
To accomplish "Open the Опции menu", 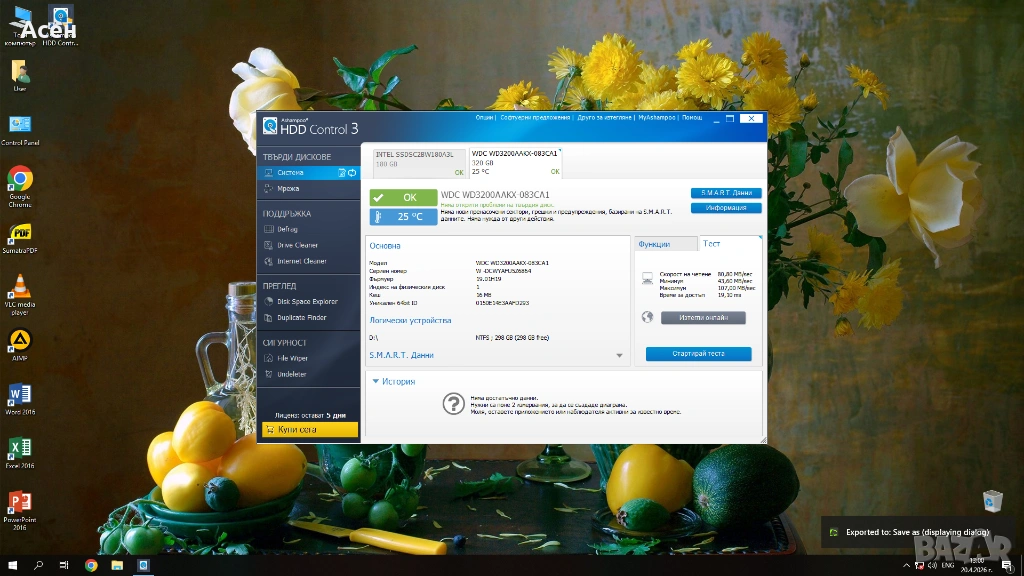I will click(484, 118).
